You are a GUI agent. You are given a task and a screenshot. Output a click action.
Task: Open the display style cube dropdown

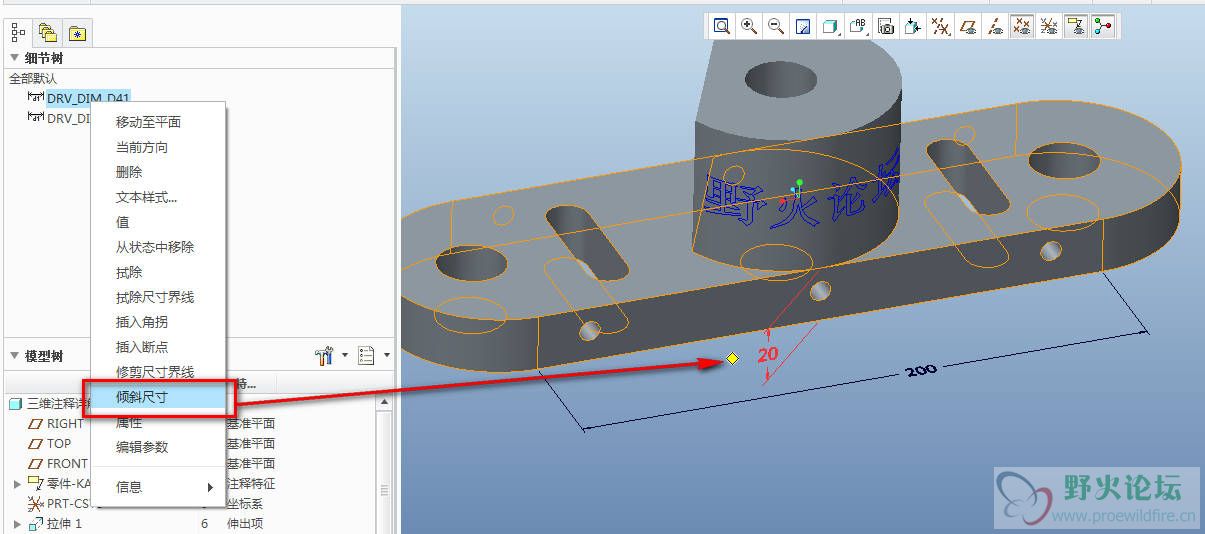click(831, 26)
